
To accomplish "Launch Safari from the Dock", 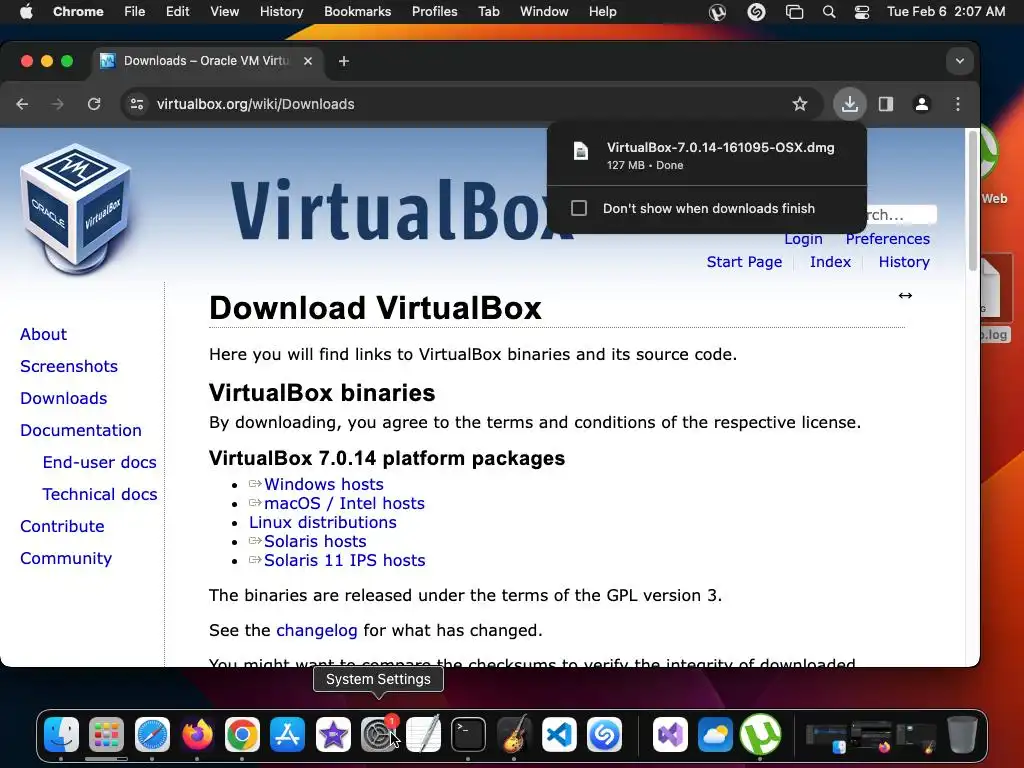I will click(x=152, y=735).
